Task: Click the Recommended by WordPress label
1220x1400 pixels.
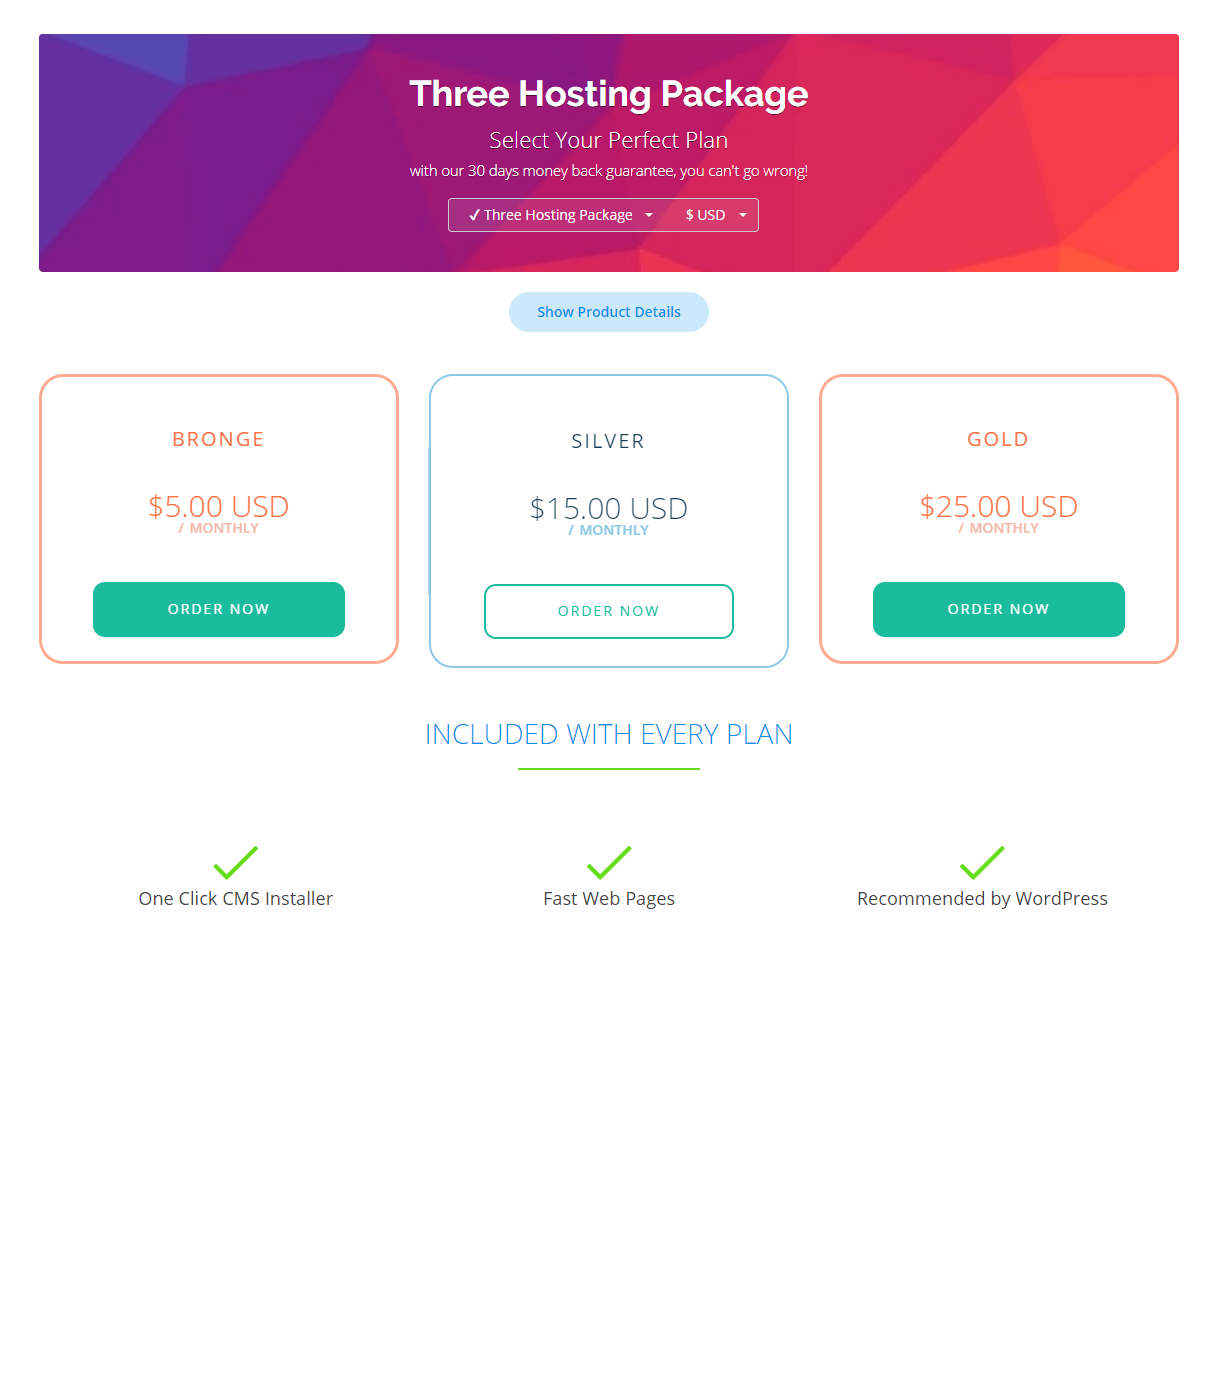Action: pos(982,899)
